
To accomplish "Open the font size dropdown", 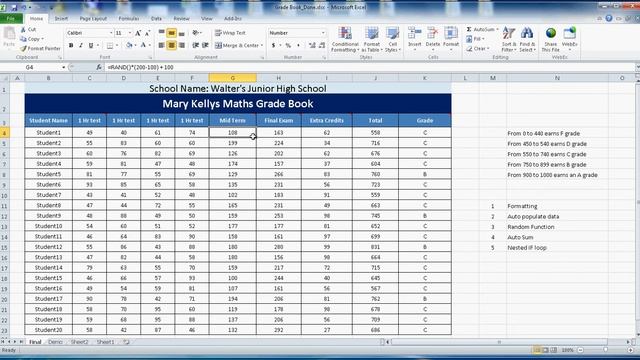I will (x=130, y=33).
